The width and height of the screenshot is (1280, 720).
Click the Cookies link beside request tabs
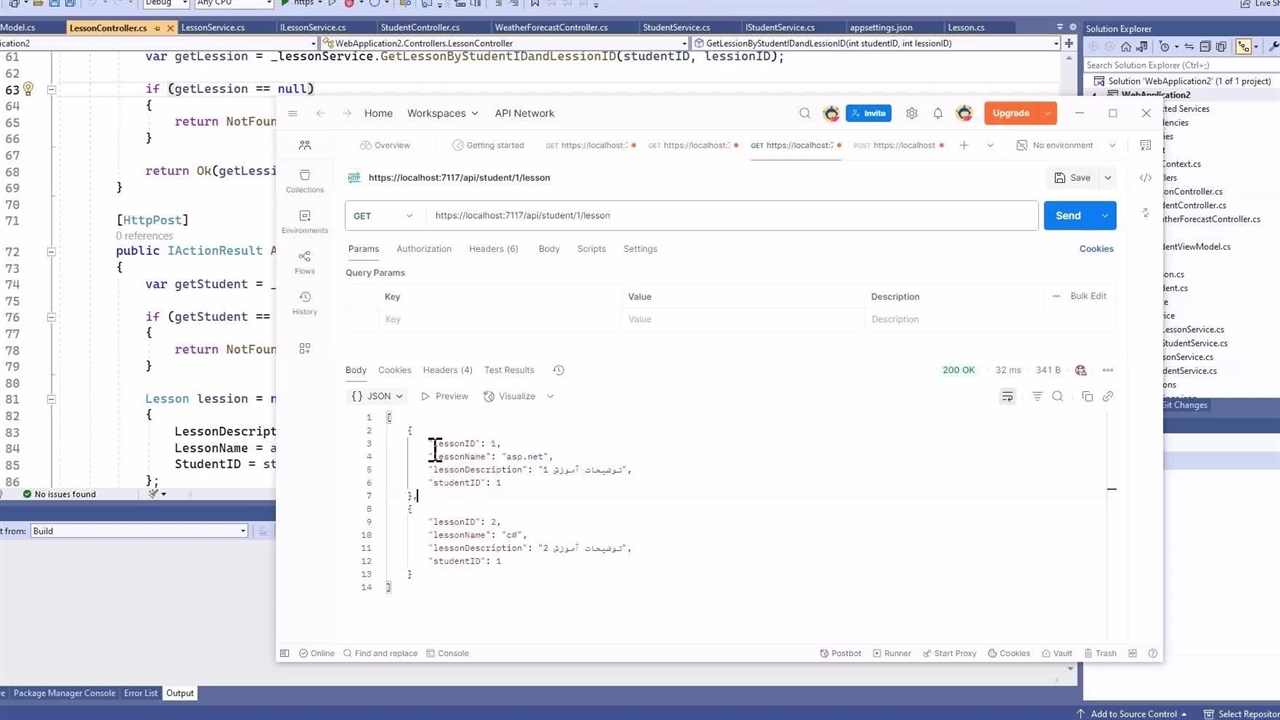pyautogui.click(x=1096, y=249)
